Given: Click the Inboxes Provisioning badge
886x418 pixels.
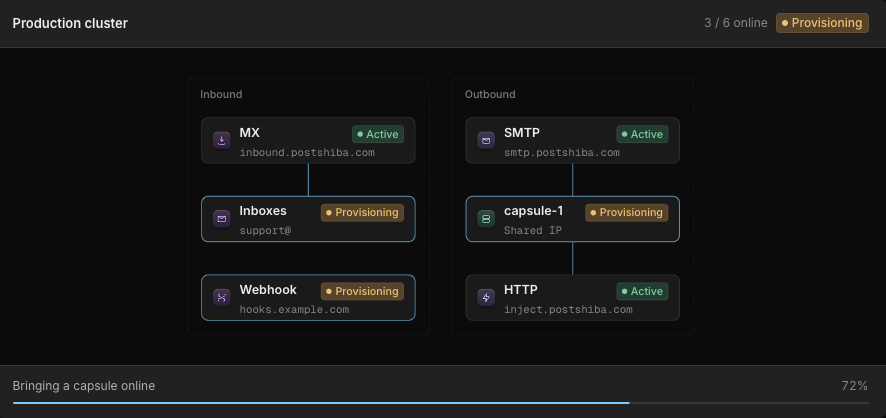Looking at the screenshot, I should pyautogui.click(x=362, y=212).
